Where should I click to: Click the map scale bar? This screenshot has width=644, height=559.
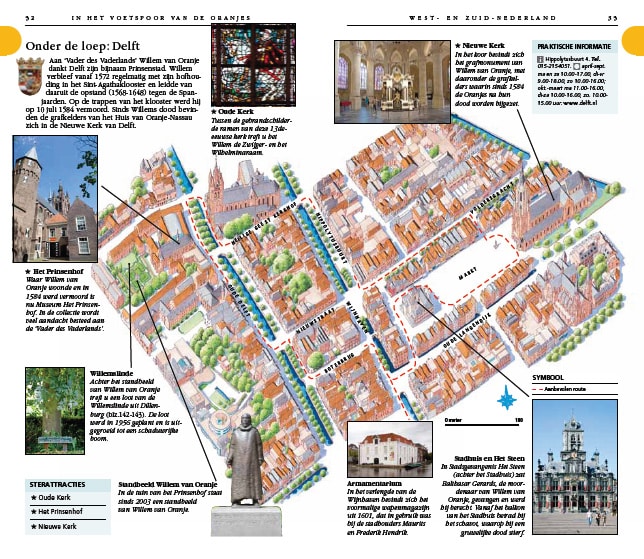(485, 424)
